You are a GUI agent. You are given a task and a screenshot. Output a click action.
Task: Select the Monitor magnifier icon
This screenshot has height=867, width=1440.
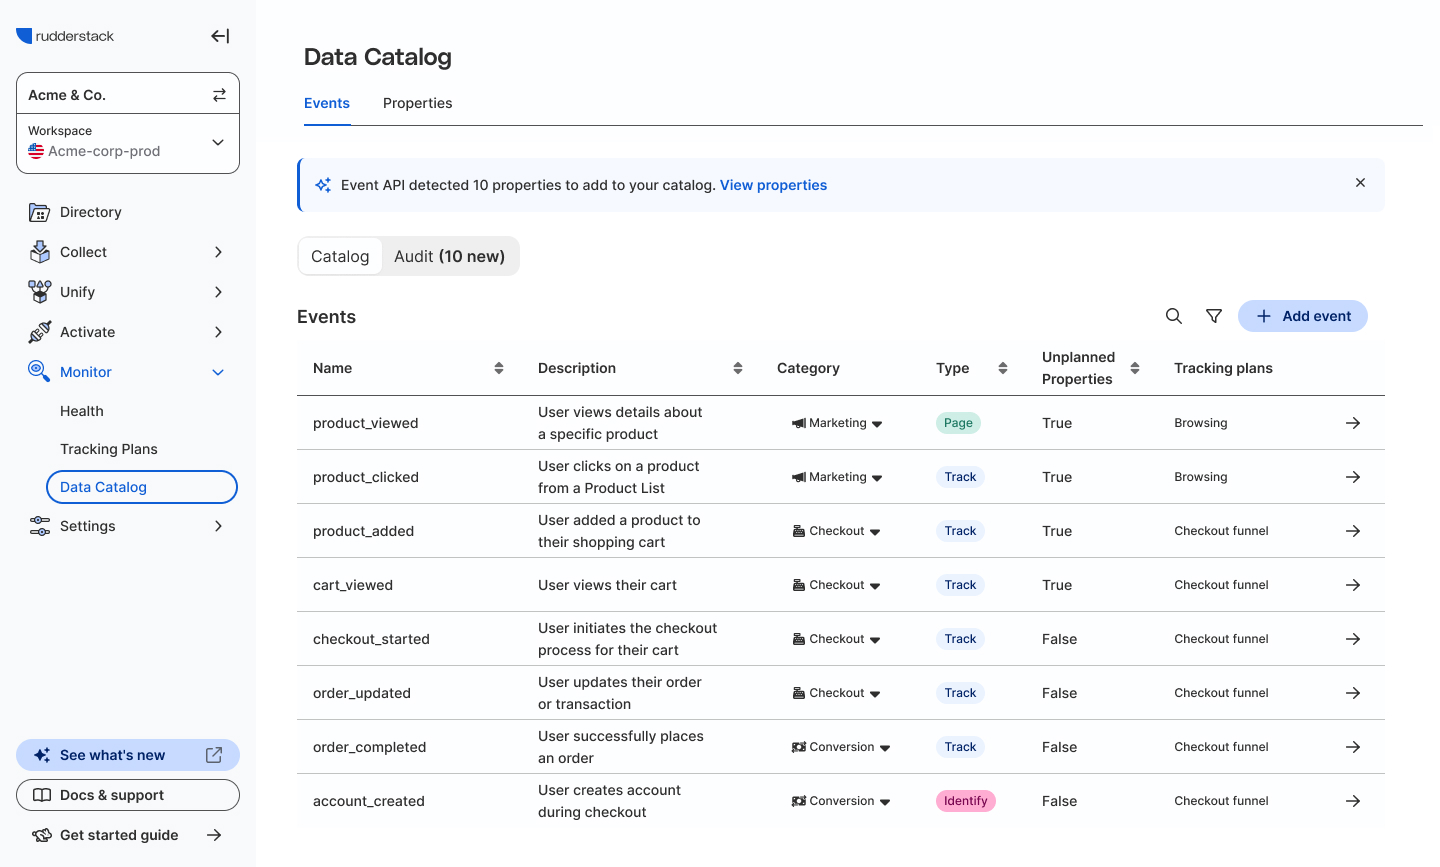[38, 371]
